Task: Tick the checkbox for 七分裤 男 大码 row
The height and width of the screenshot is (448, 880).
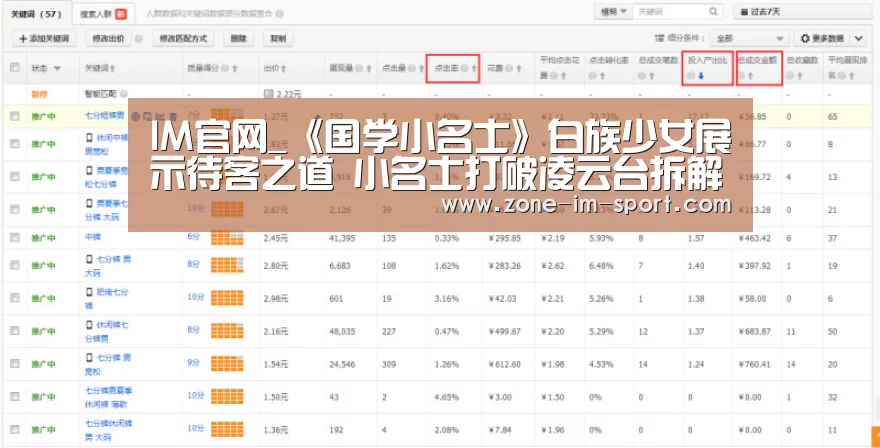Action: [15, 265]
